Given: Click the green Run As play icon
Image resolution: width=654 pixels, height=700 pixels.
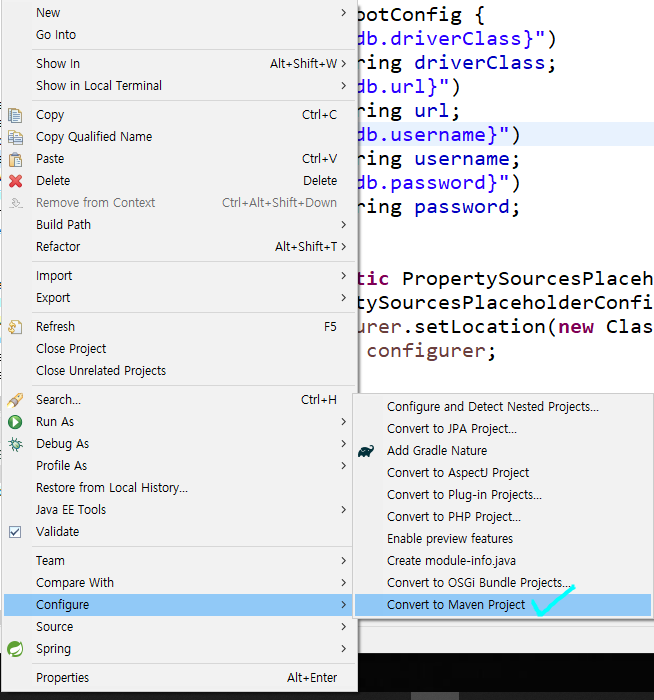Looking at the screenshot, I should click(x=15, y=422).
